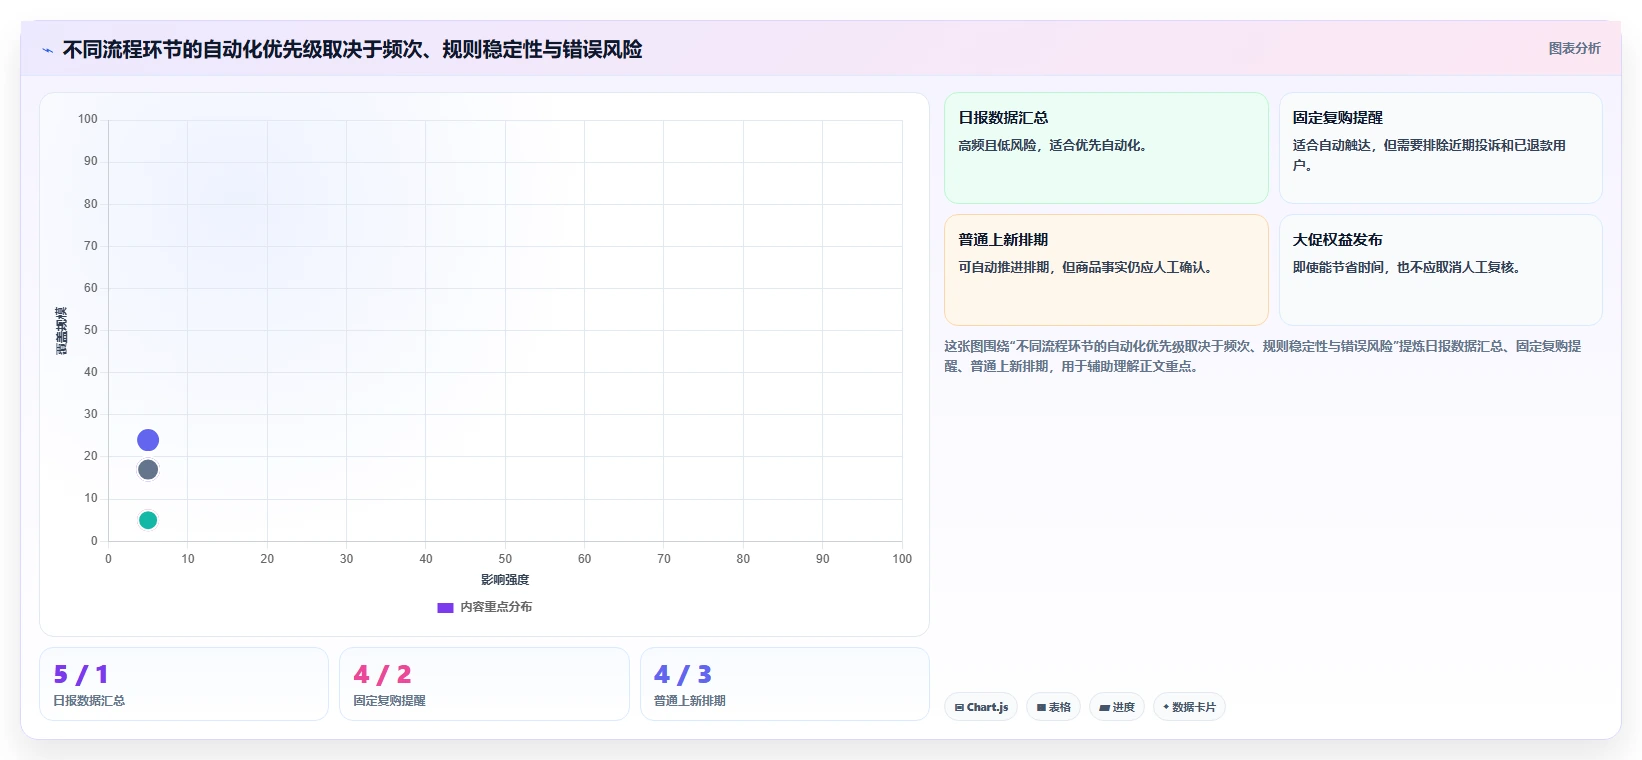Click the 内容重点分布 legend label
1642x760 pixels.
496,607
